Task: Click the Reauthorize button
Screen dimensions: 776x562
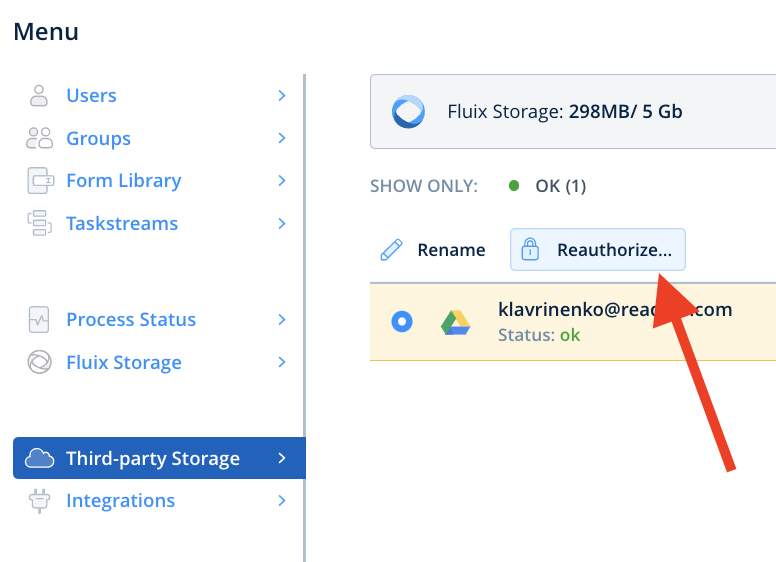Action: click(x=598, y=250)
